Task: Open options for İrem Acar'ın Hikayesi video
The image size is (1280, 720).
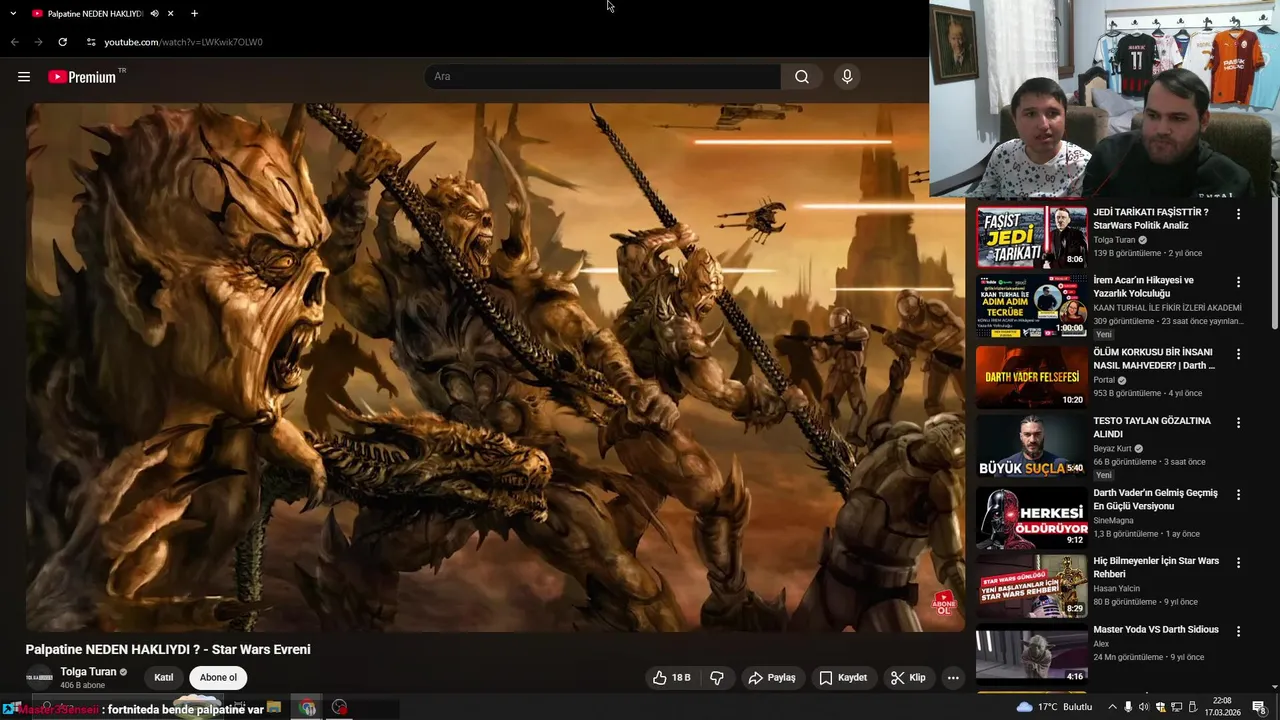Action: pyautogui.click(x=1238, y=283)
